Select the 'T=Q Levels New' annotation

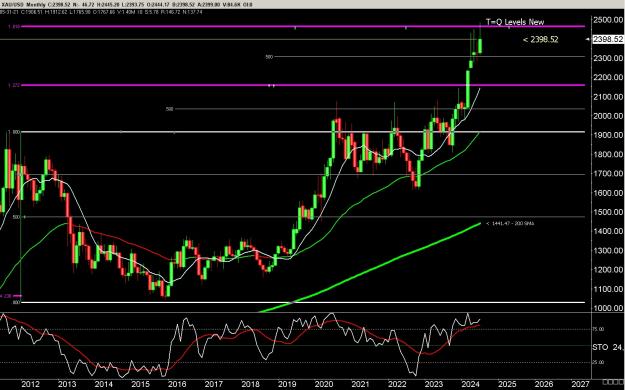pos(515,22)
